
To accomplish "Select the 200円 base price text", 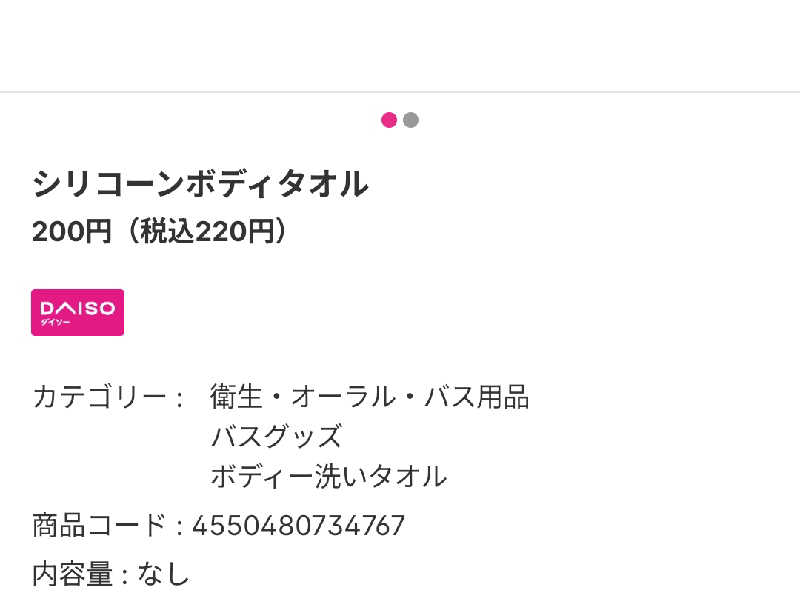I will [x=71, y=232].
